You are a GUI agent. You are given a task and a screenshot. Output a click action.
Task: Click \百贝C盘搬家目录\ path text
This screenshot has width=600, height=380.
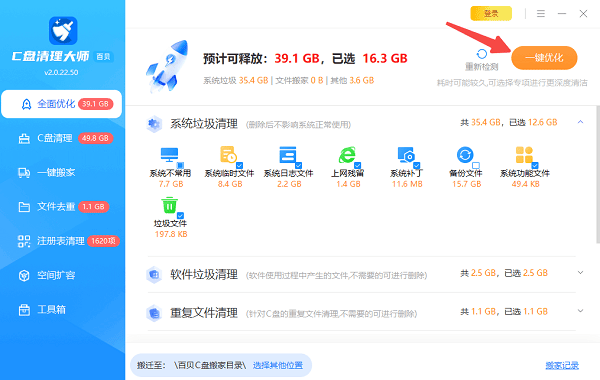[x=210, y=365]
